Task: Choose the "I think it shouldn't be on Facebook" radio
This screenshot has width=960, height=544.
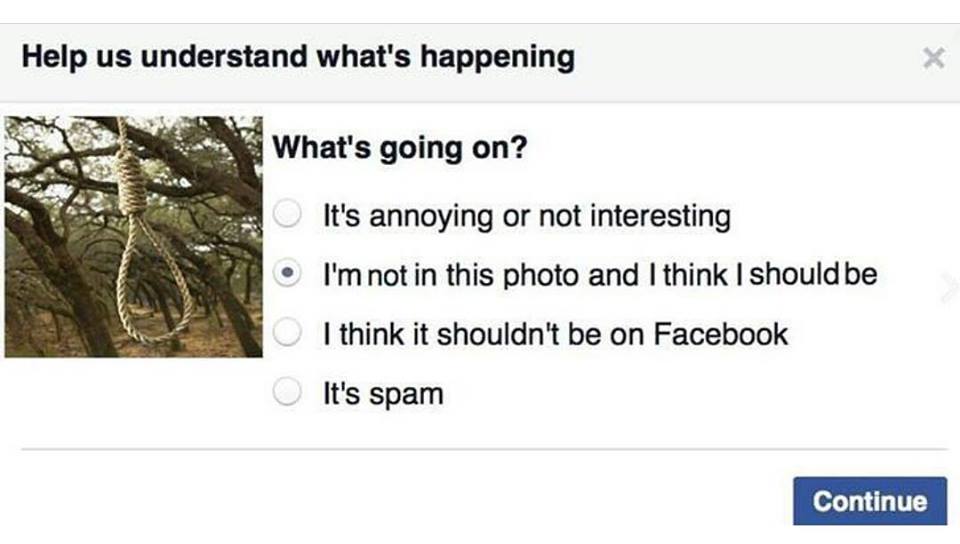Action: [x=287, y=332]
